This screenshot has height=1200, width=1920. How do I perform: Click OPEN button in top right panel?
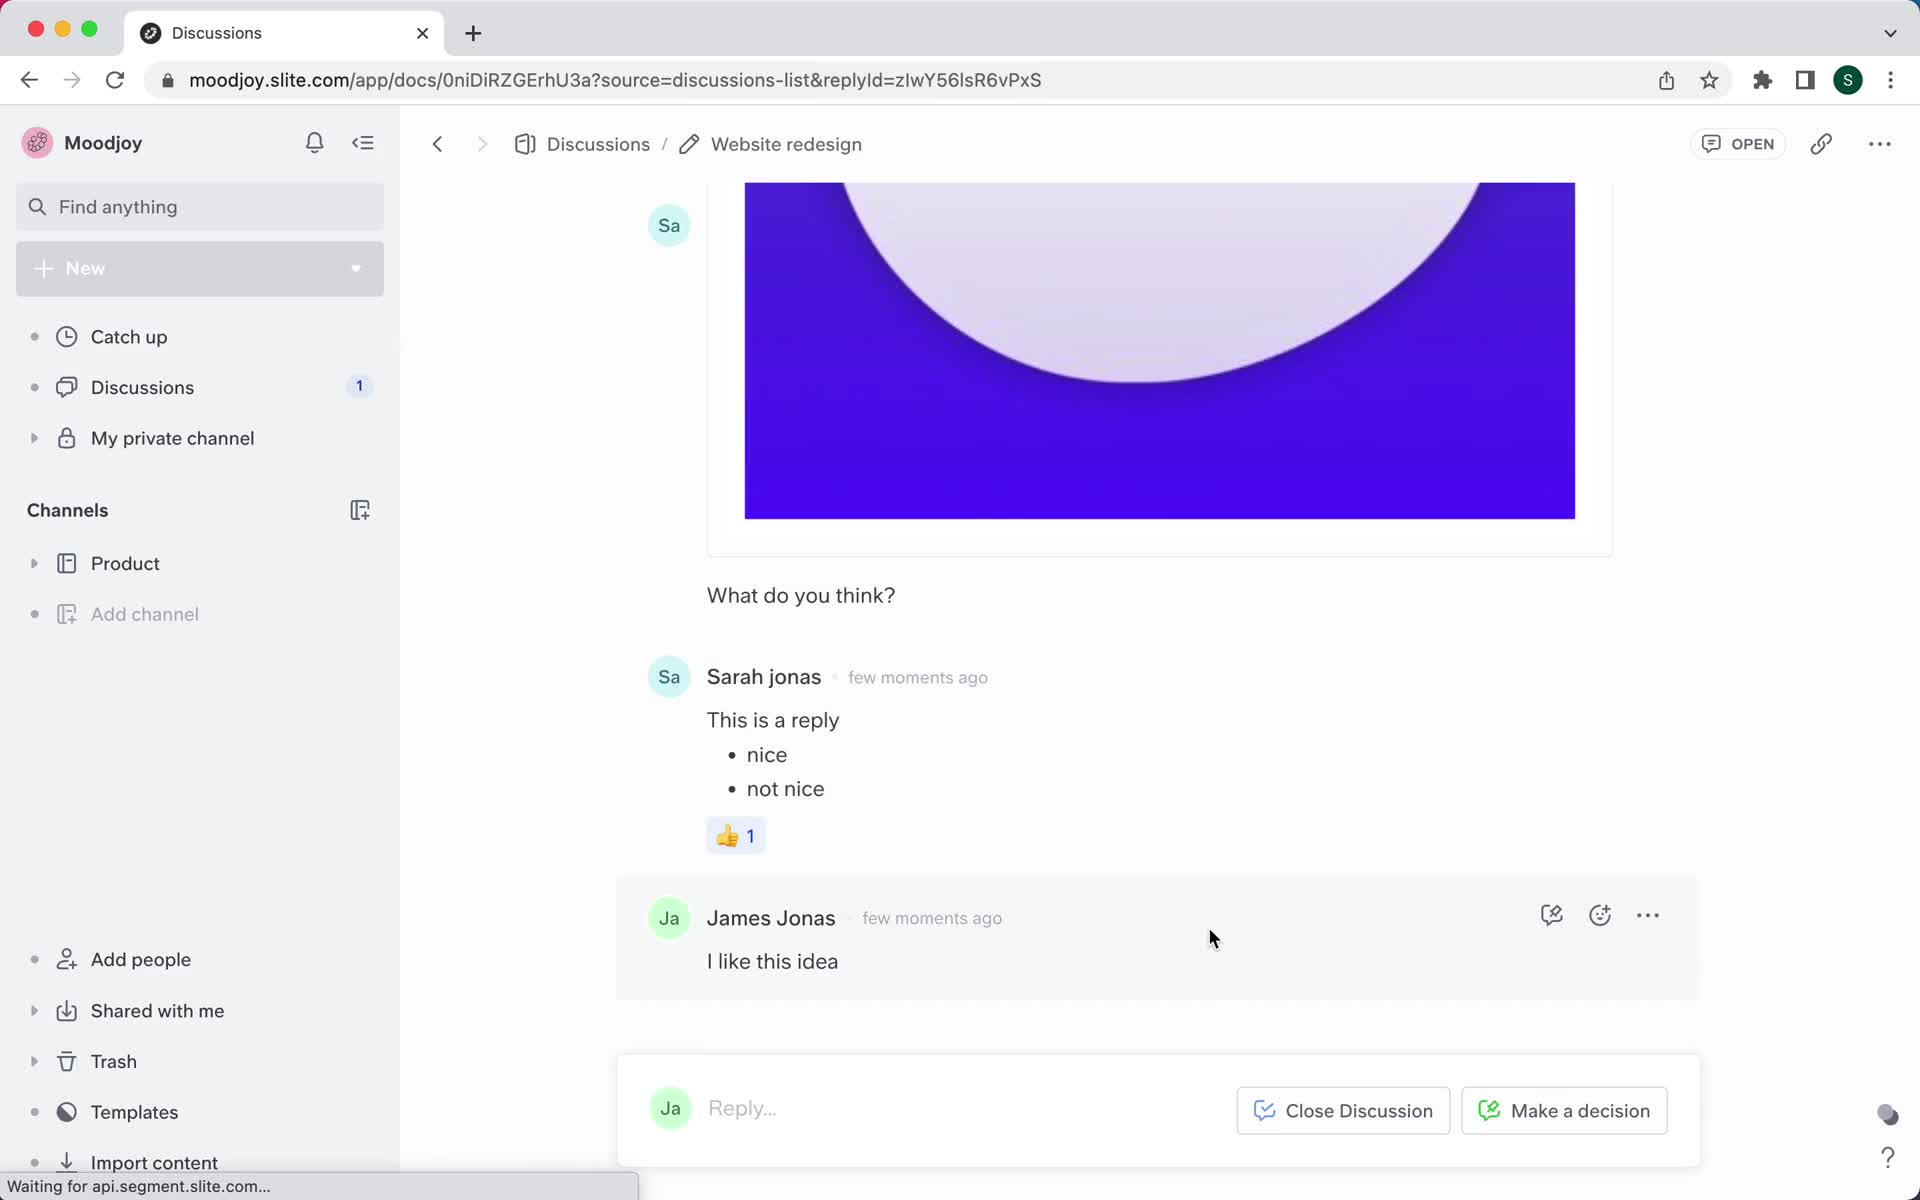[1739, 142]
